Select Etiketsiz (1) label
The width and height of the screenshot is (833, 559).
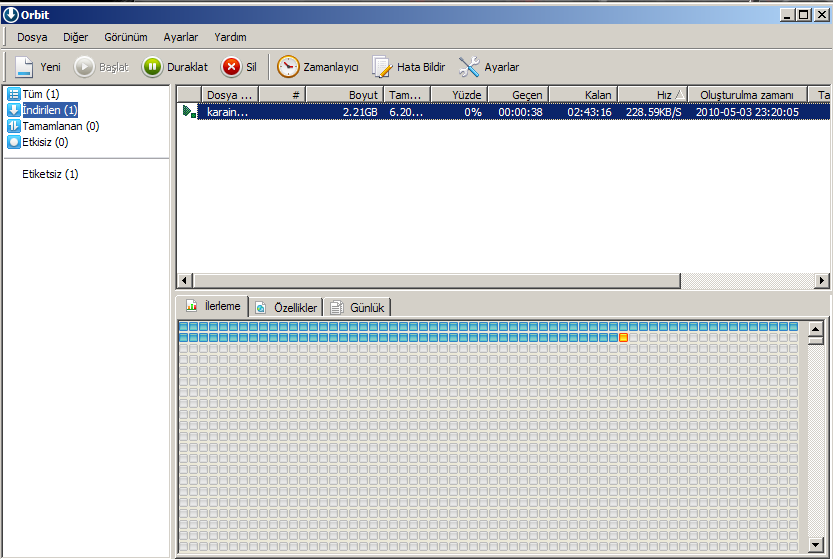[50, 174]
